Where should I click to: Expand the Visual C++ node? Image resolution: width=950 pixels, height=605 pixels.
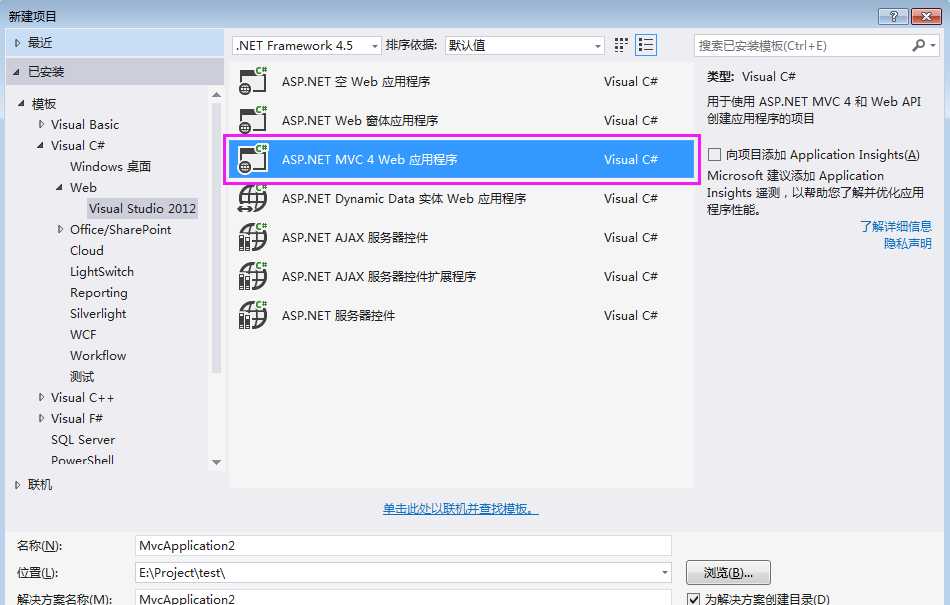pos(41,397)
